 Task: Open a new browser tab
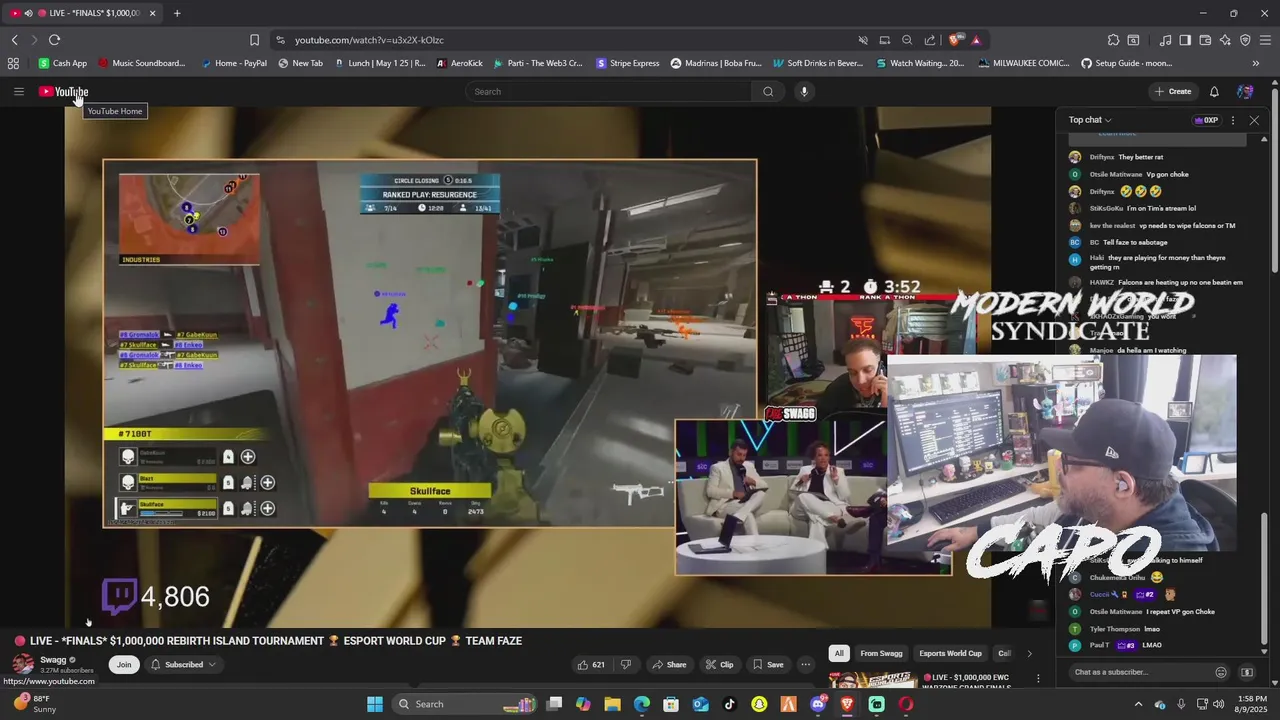pos(177,13)
